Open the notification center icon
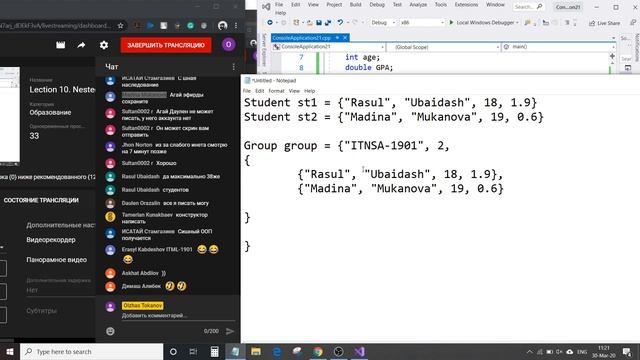Image resolution: width=640 pixels, height=360 pixels. [x=627, y=351]
